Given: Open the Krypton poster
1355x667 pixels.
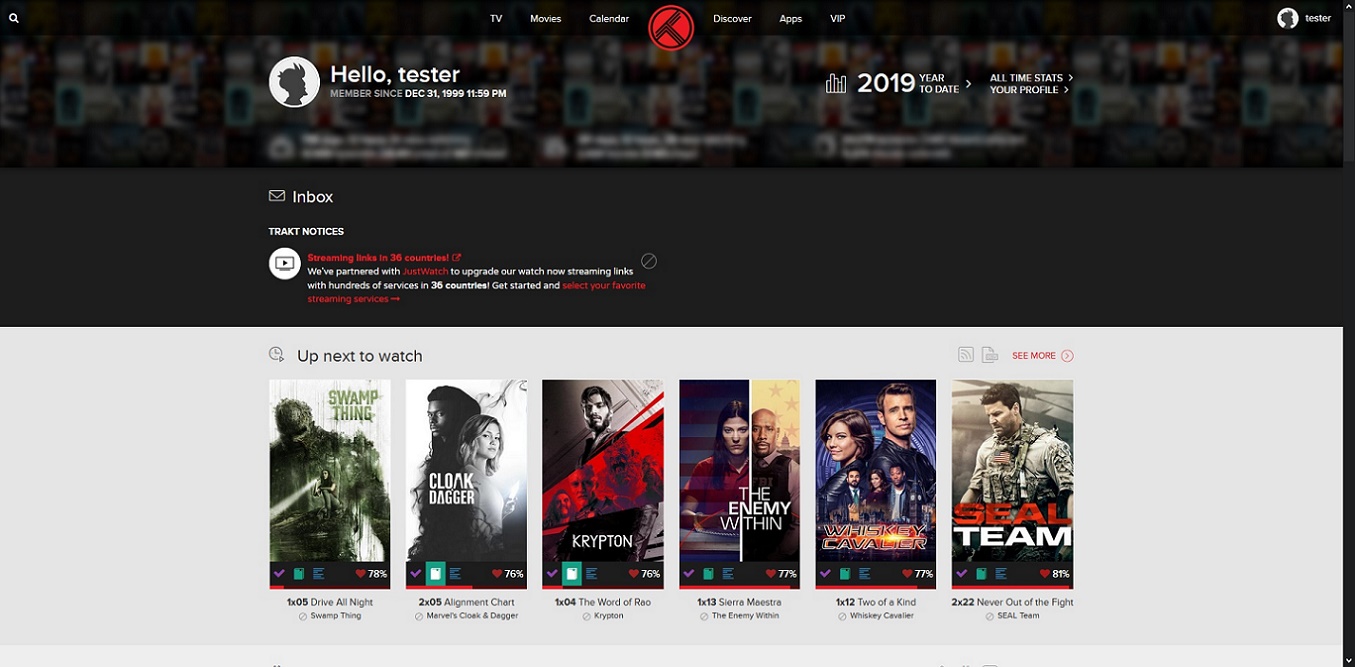Looking at the screenshot, I should click(x=602, y=470).
